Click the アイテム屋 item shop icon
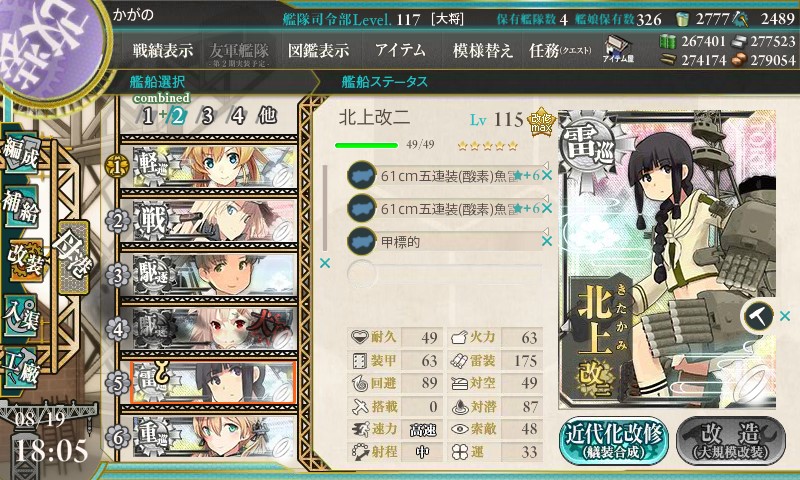 point(618,50)
